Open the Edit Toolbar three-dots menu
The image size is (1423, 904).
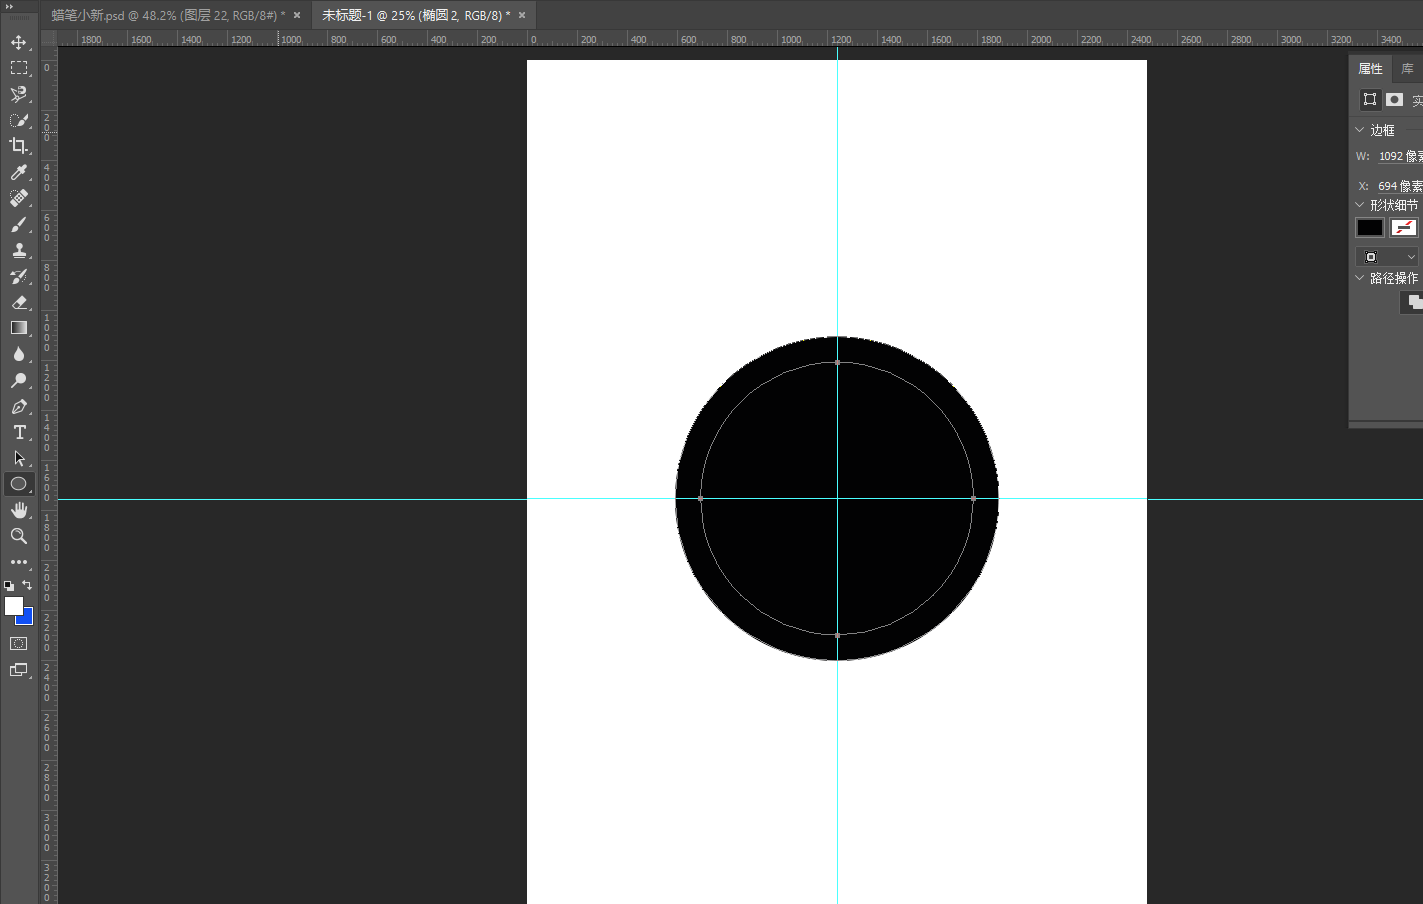18,562
